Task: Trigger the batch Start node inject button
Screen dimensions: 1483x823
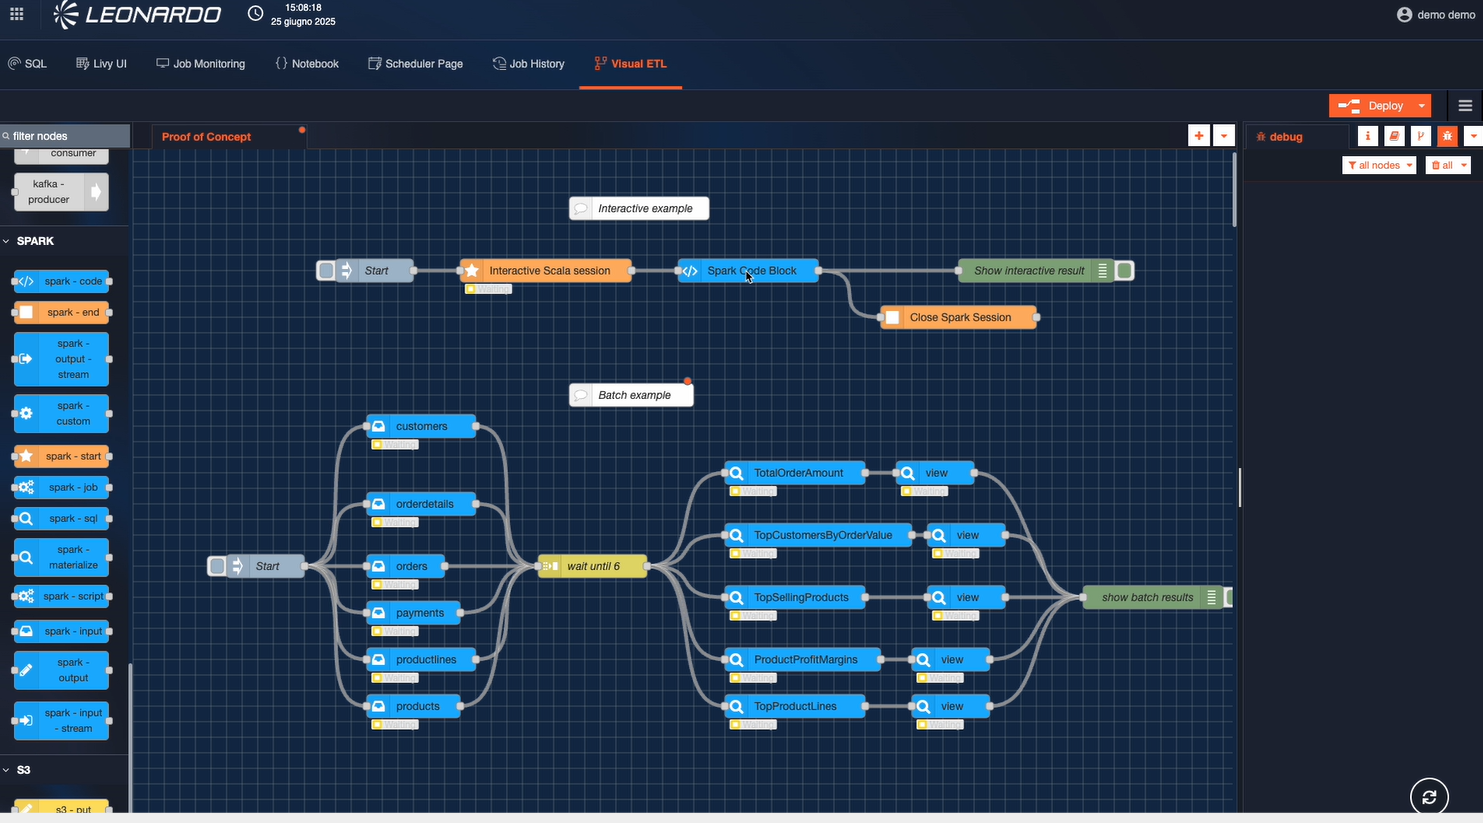Action: (x=217, y=567)
